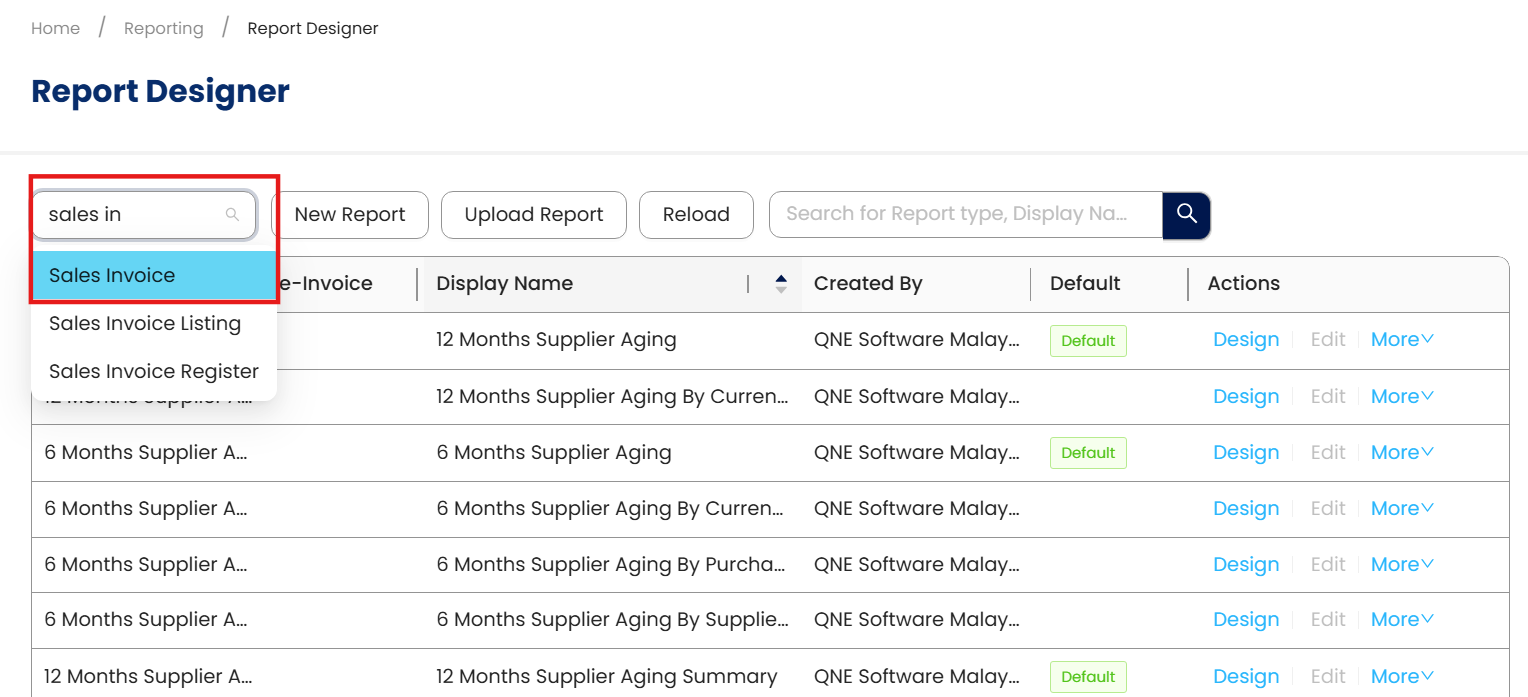
Task: Click the Upload Report button
Action: coord(534,215)
